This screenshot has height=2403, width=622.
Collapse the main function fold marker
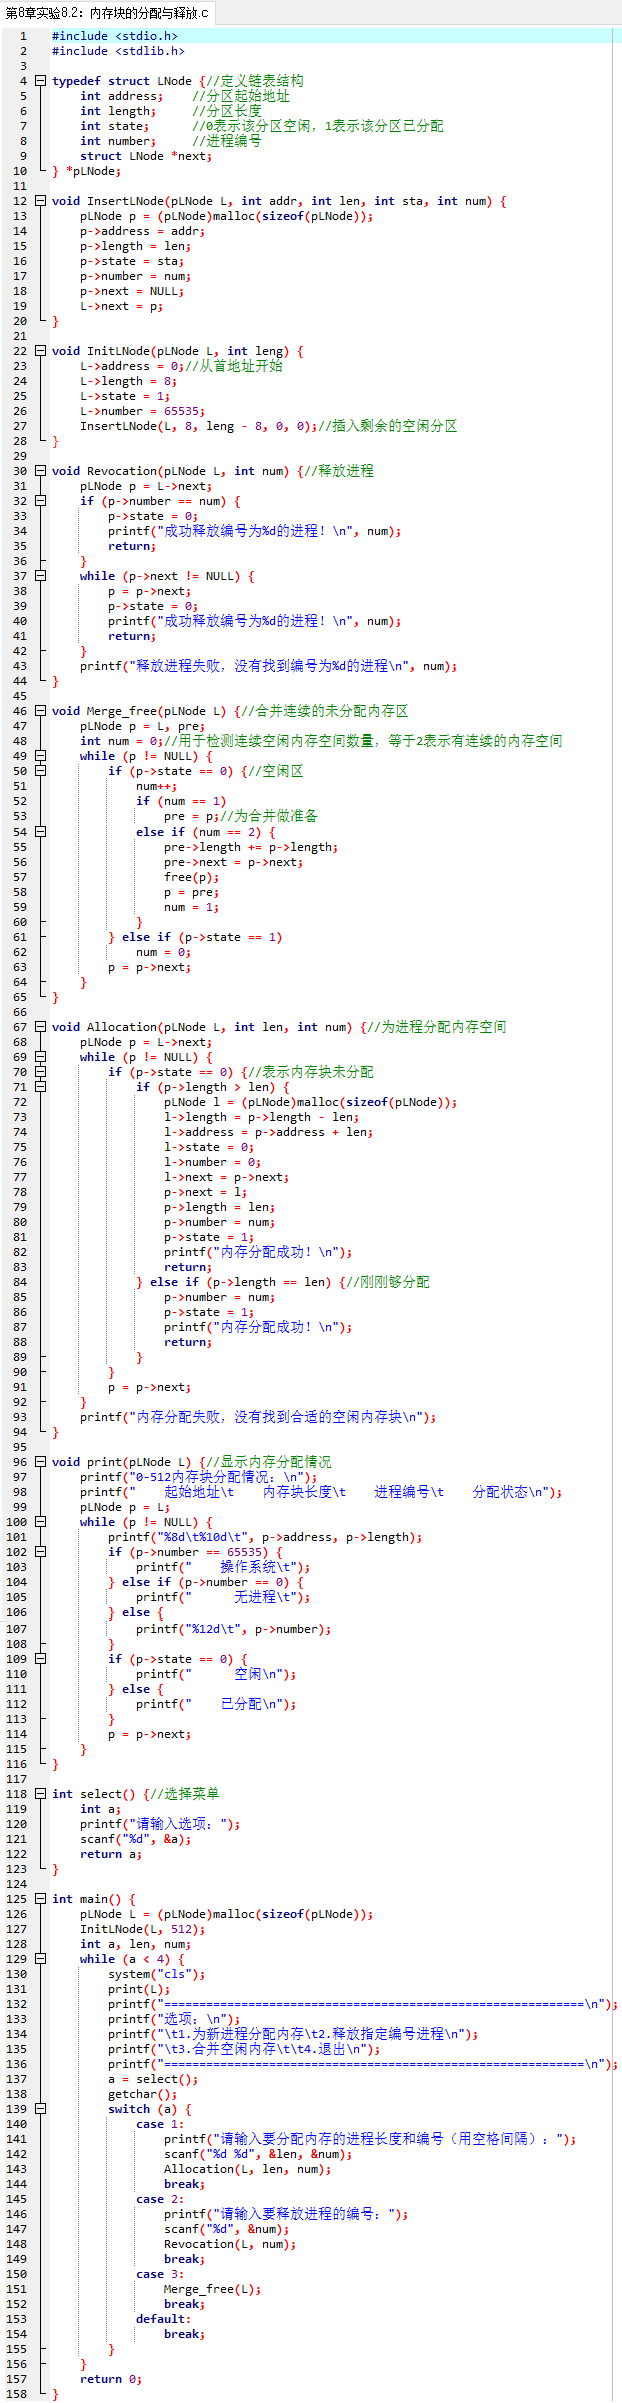tap(40, 1899)
